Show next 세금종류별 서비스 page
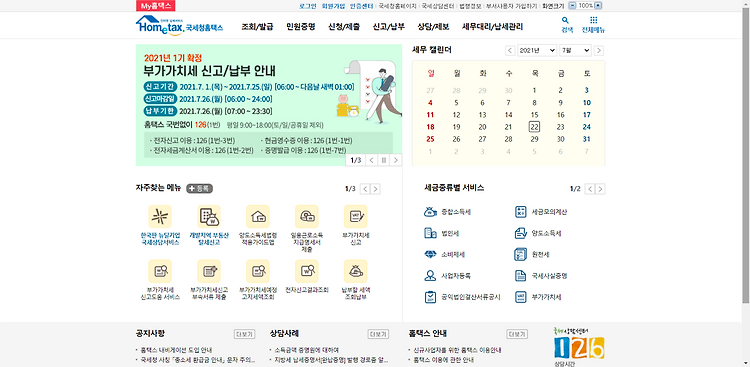 [600, 189]
